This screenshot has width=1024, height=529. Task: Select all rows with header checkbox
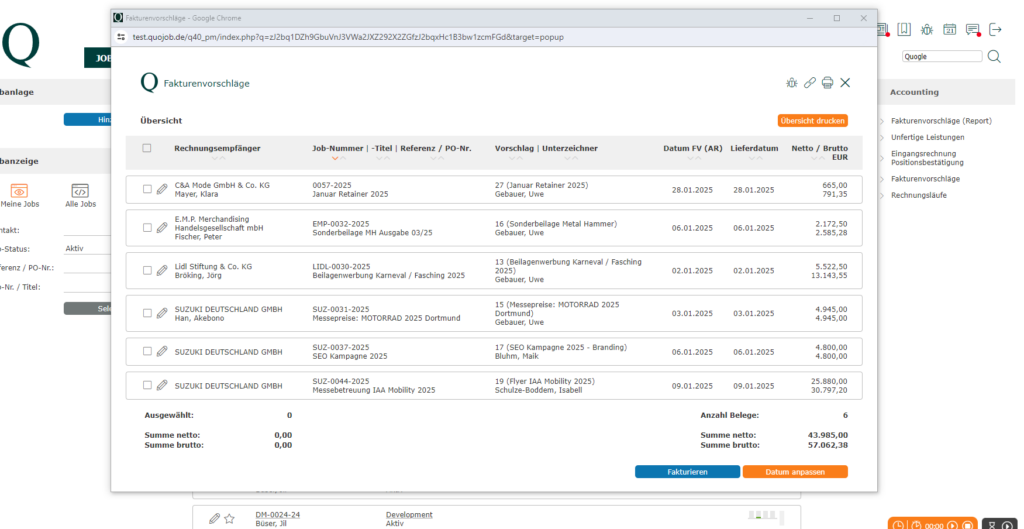[x=147, y=148]
